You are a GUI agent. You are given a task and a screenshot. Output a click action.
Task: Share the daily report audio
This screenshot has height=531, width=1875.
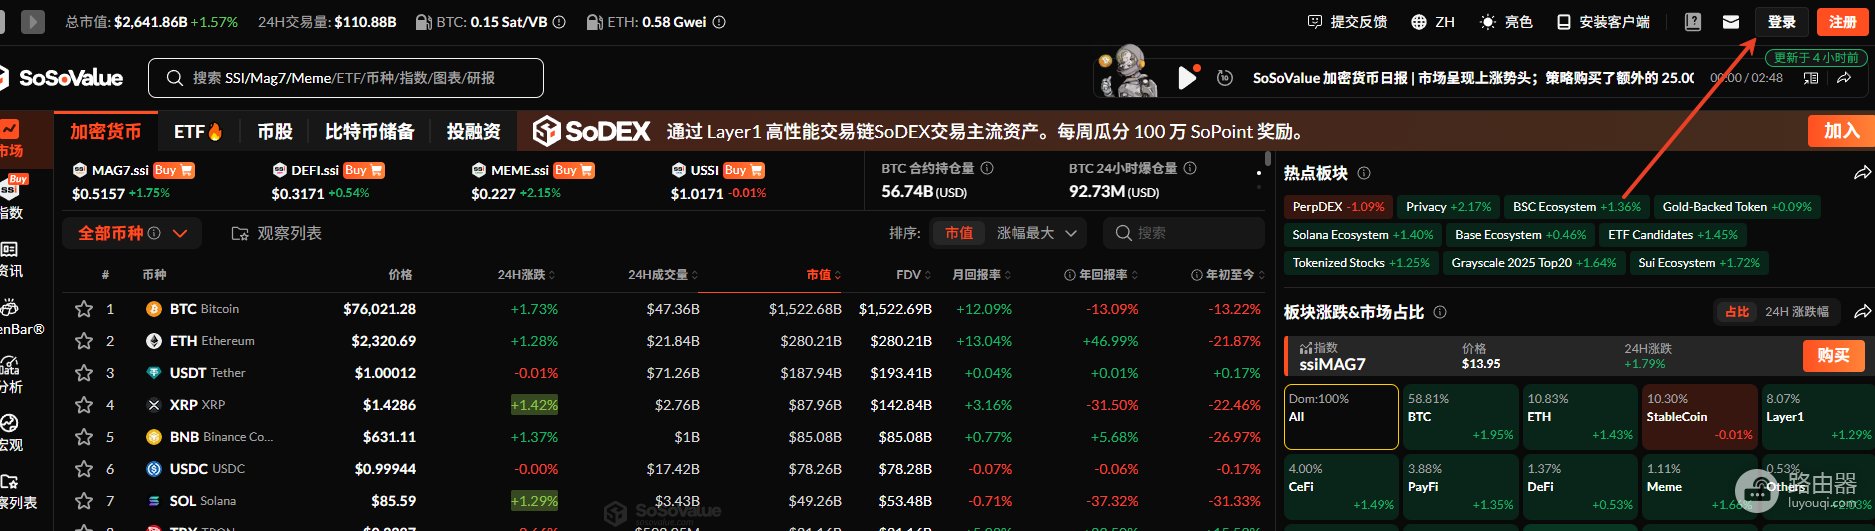(1844, 78)
